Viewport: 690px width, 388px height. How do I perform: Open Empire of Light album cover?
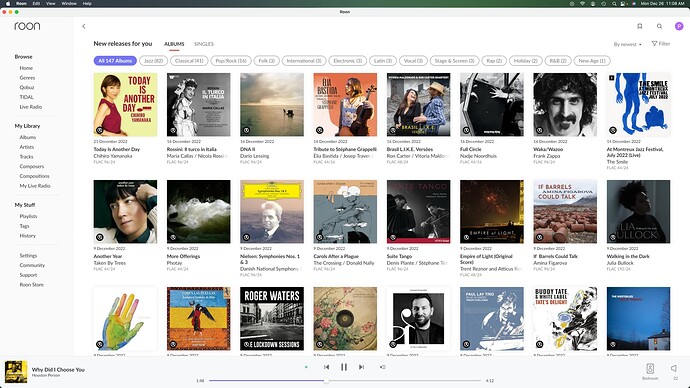[492, 211]
